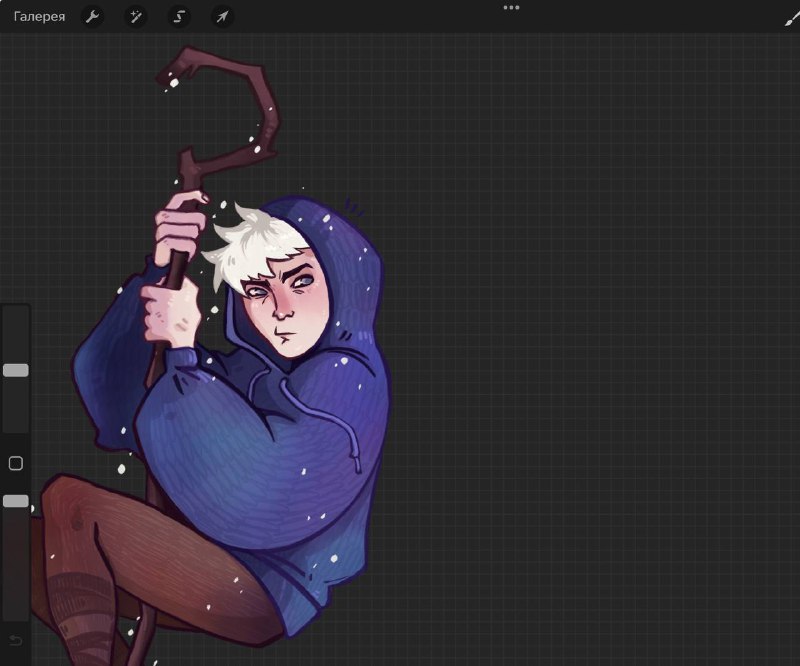Screen dimensions: 800x666
Task: Select the Brush tool in top-right corner
Action: tap(792, 19)
